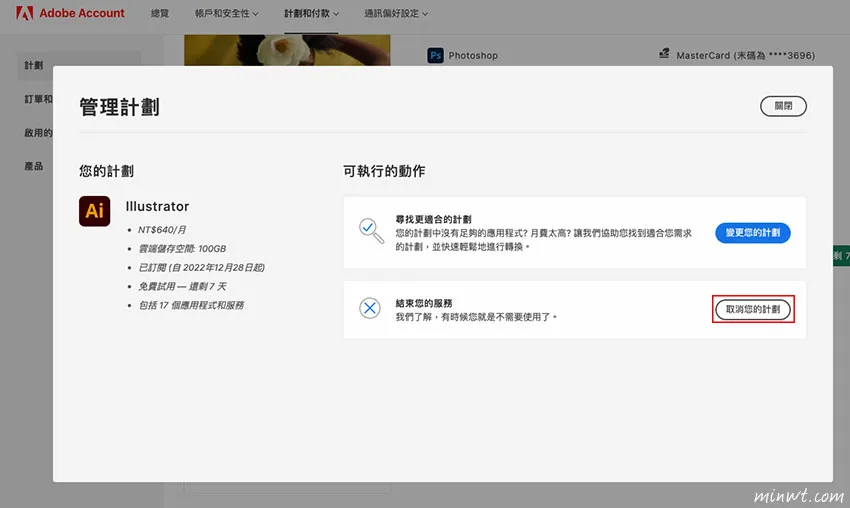Click the blue 變更您的計劃 button
The width and height of the screenshot is (850, 508).
click(753, 233)
